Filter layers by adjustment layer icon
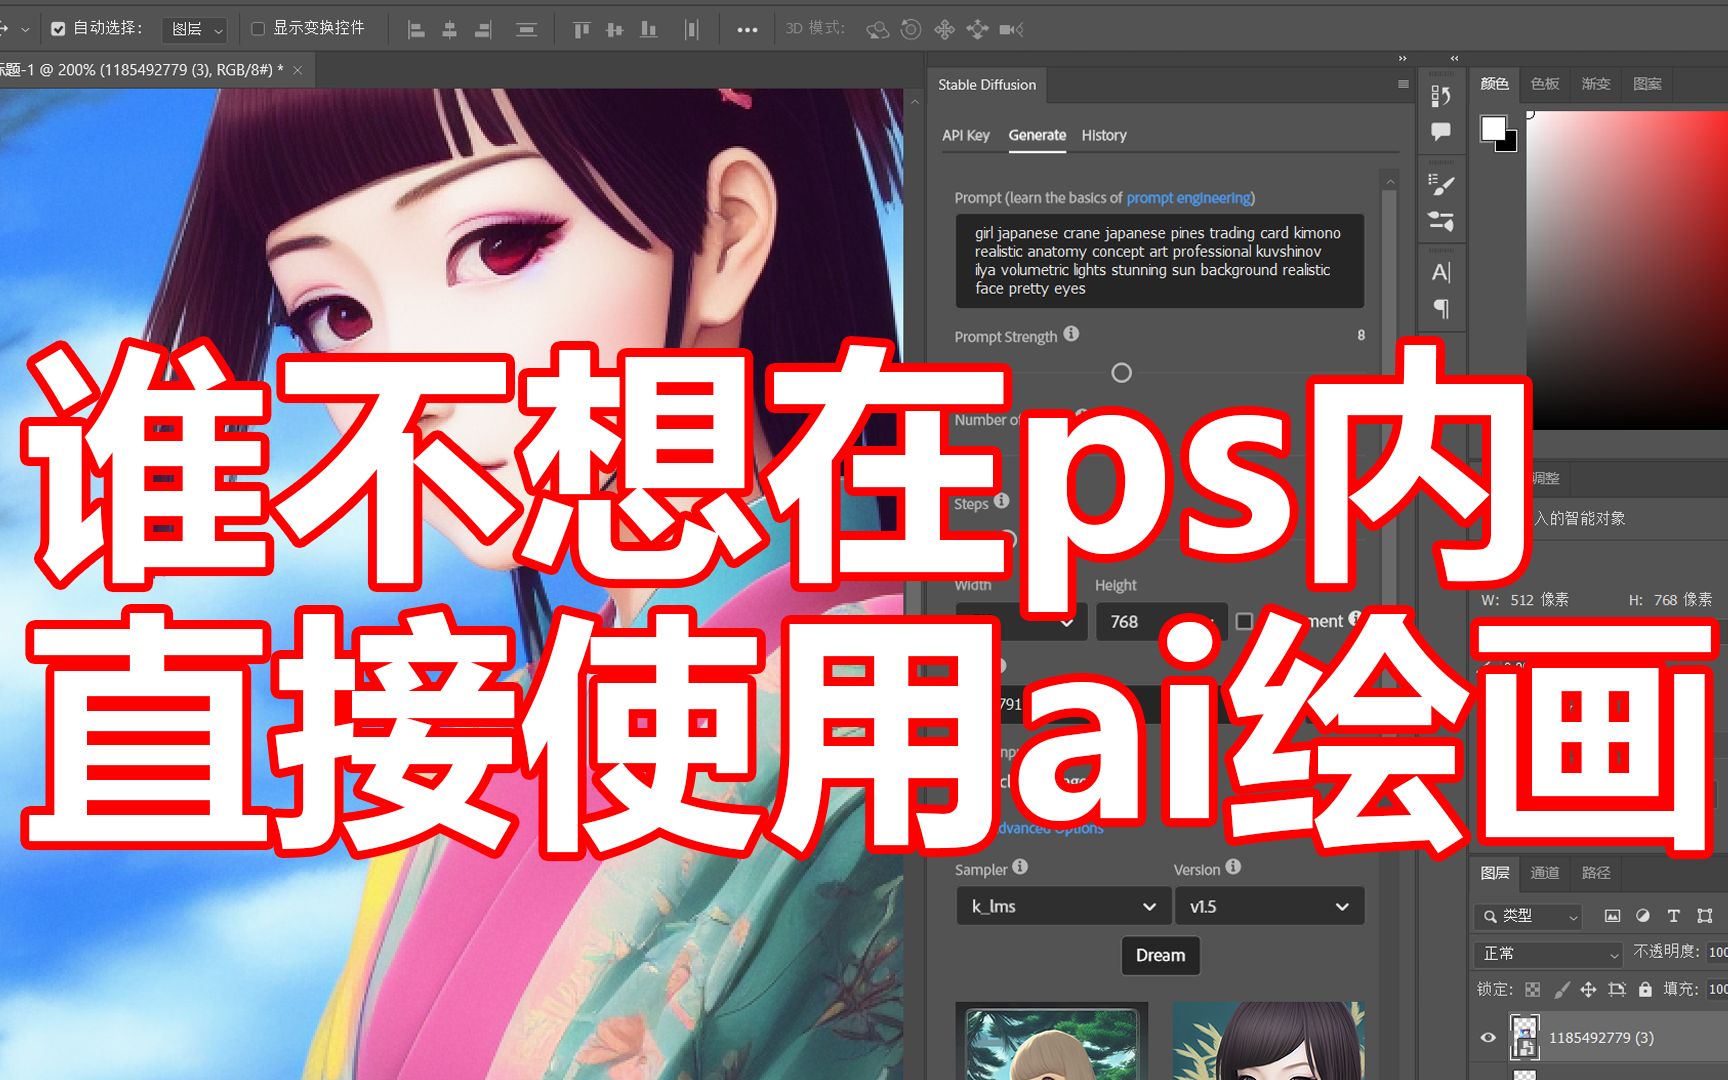Viewport: 1728px width, 1080px height. pyautogui.click(x=1642, y=916)
